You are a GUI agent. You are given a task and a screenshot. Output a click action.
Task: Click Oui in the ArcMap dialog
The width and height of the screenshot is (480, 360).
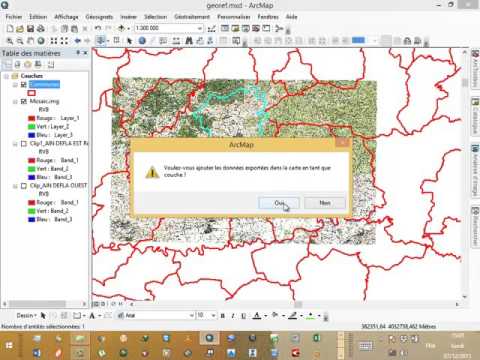[x=279, y=203]
